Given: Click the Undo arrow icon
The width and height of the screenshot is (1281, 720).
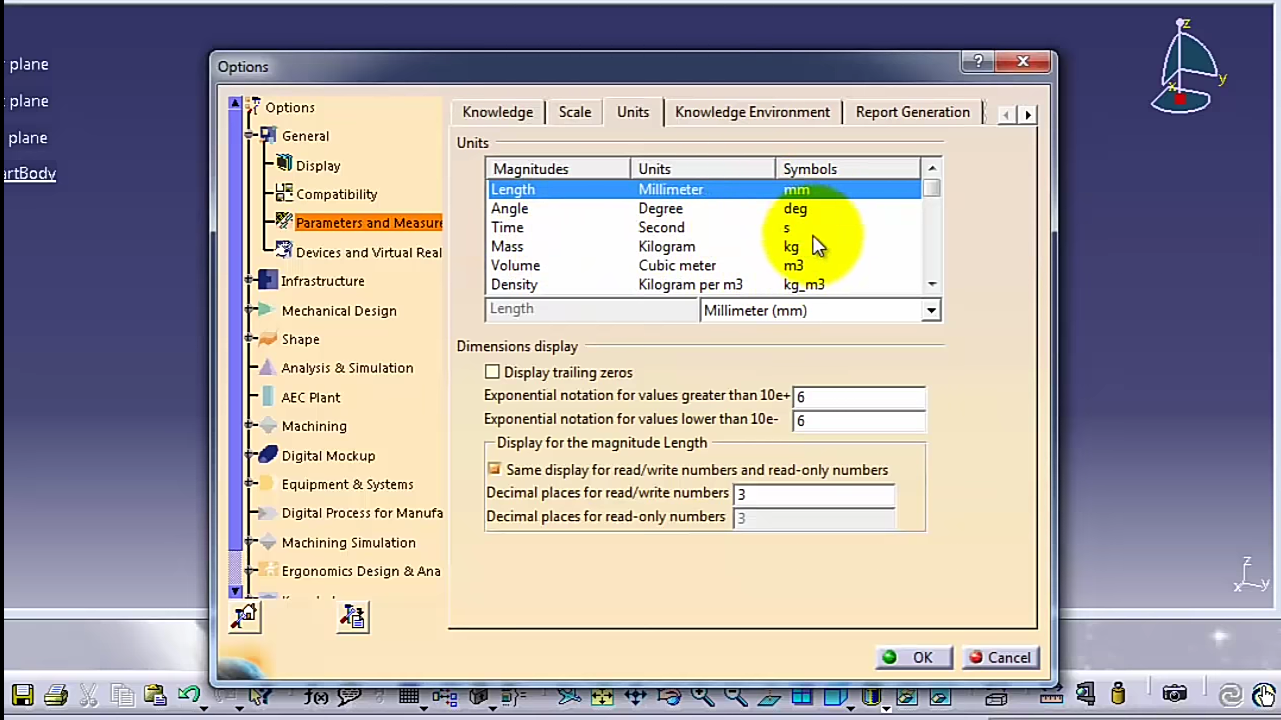Looking at the screenshot, I should pos(188,695).
